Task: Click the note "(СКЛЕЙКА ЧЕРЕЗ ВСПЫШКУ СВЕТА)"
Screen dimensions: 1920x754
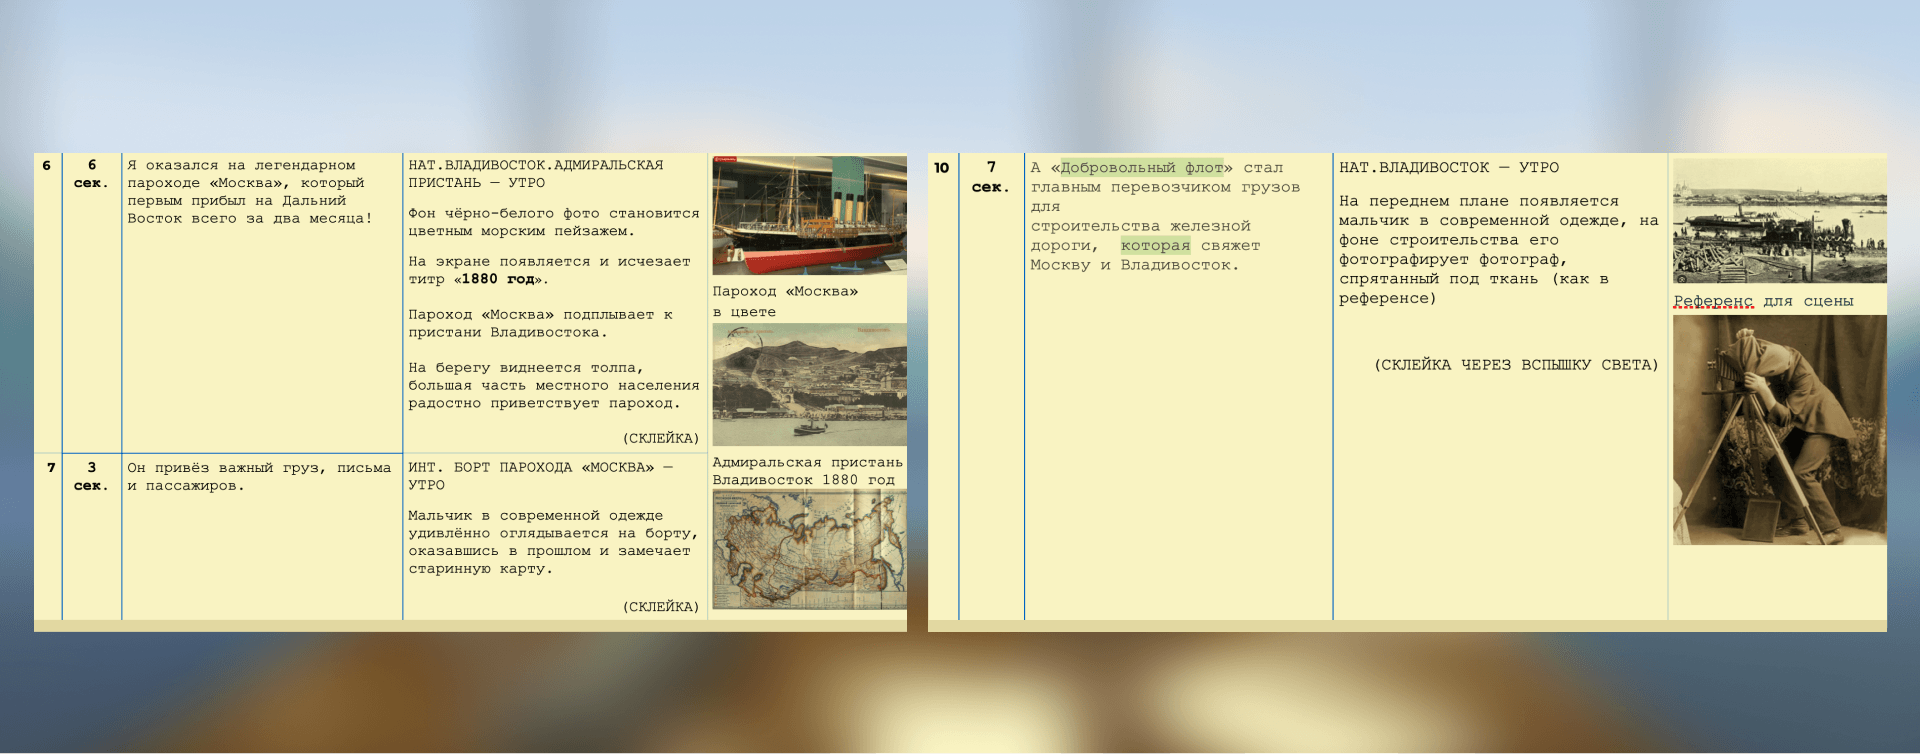Action: coord(1516,365)
